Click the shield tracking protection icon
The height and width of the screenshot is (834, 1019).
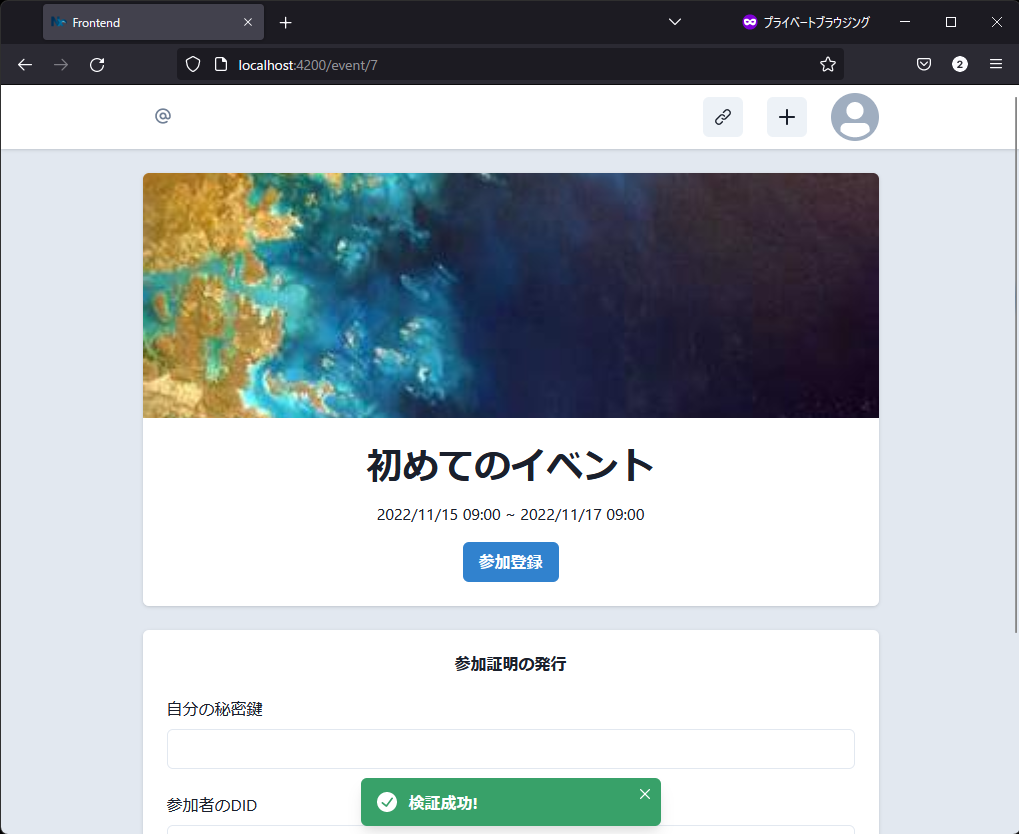pyautogui.click(x=193, y=65)
